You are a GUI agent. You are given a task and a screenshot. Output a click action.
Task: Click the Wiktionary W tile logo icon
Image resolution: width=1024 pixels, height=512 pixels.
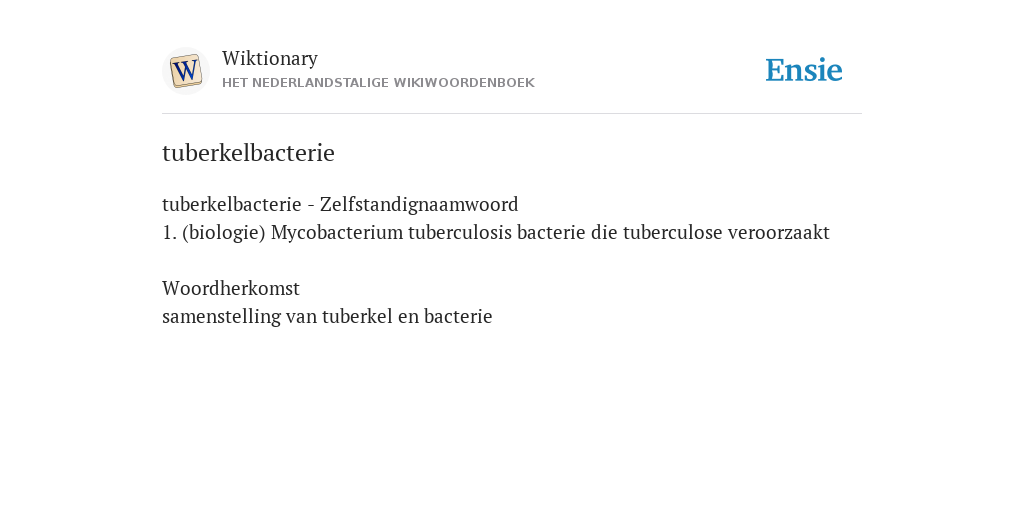185,71
